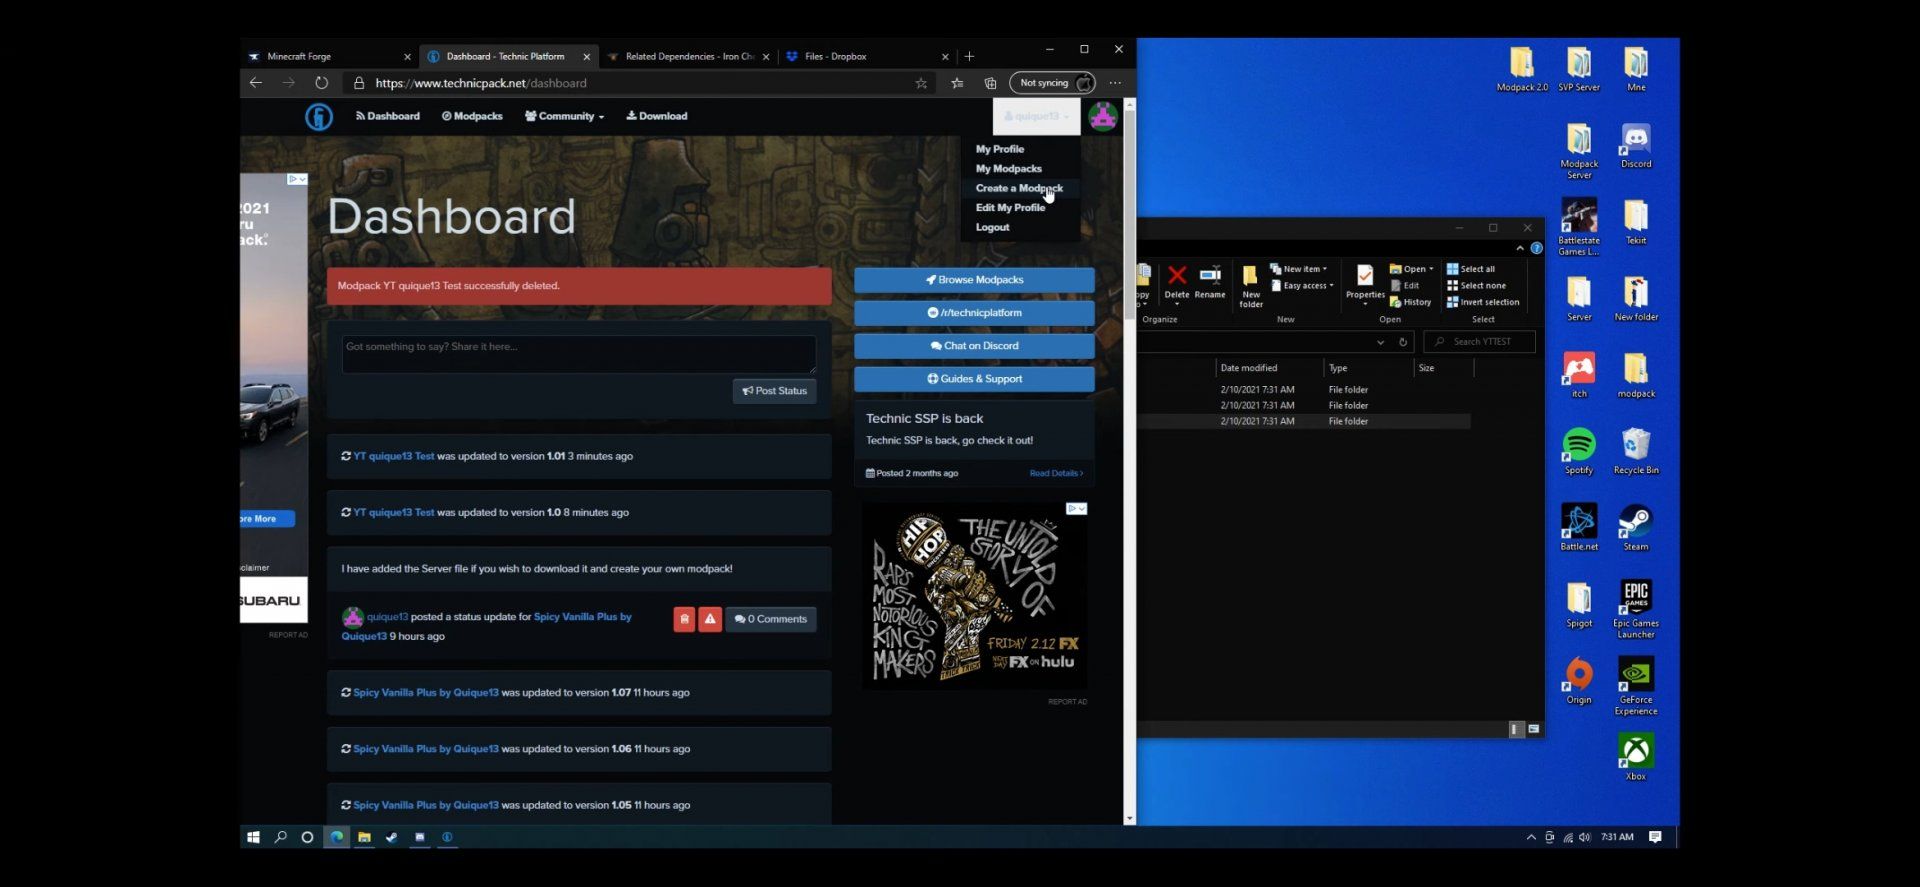1920x887 pixels.
Task: Expand the Community dropdown in the site navbar
Action: point(564,116)
